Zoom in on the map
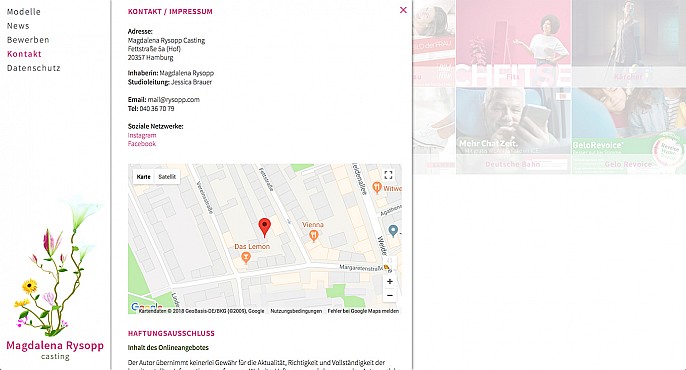686x370 pixels. tap(389, 281)
